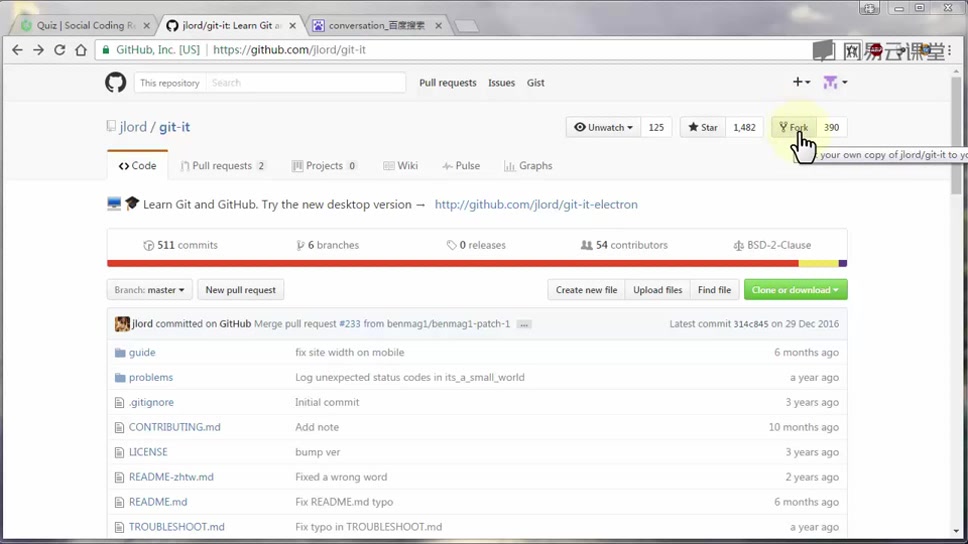Open the Branch: master dropdown
The width and height of the screenshot is (968, 544).
[149, 290]
